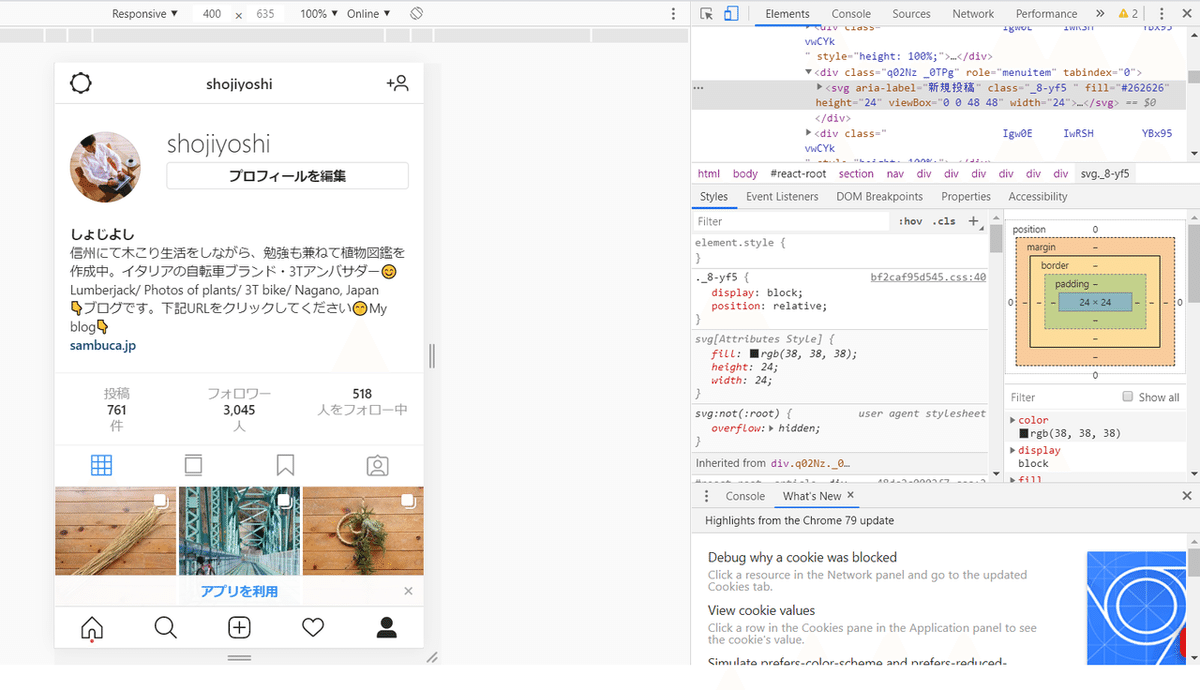This screenshot has width=1200, height=690.
Task: Switch to the Console tab
Action: pyautogui.click(x=851, y=14)
